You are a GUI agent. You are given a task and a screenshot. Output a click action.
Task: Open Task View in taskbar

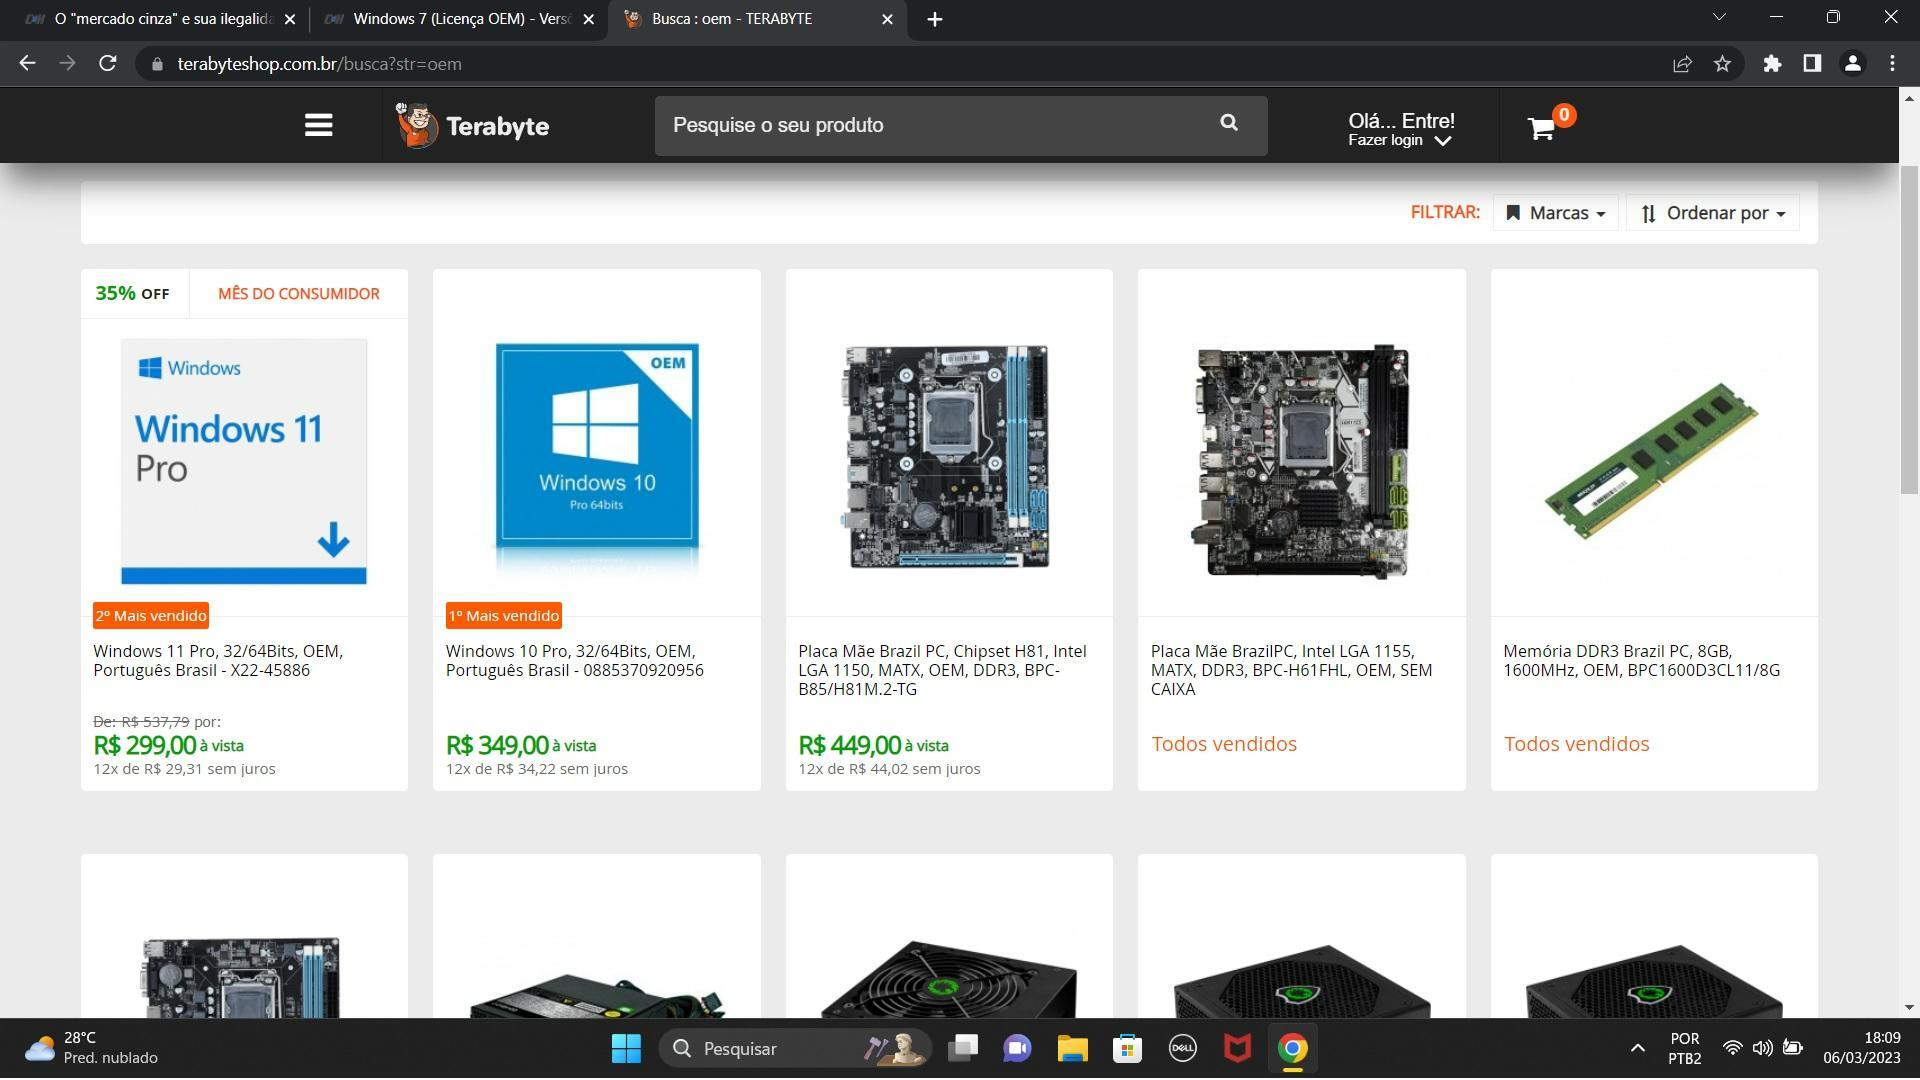click(963, 1048)
